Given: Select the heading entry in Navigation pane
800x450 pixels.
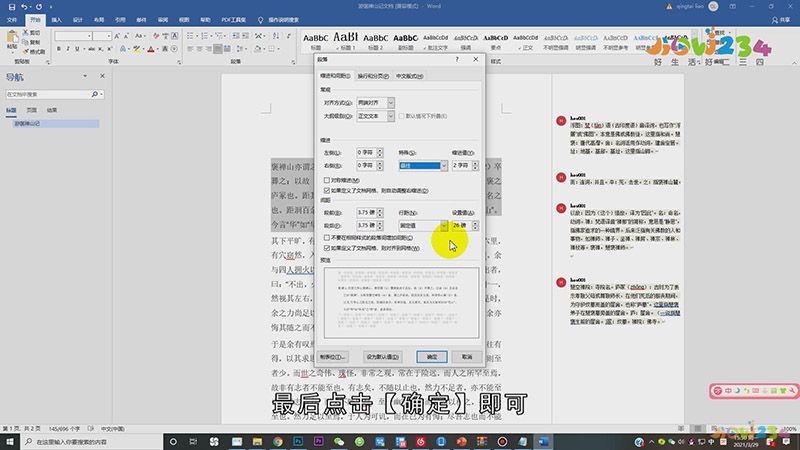Looking at the screenshot, I should (56, 123).
